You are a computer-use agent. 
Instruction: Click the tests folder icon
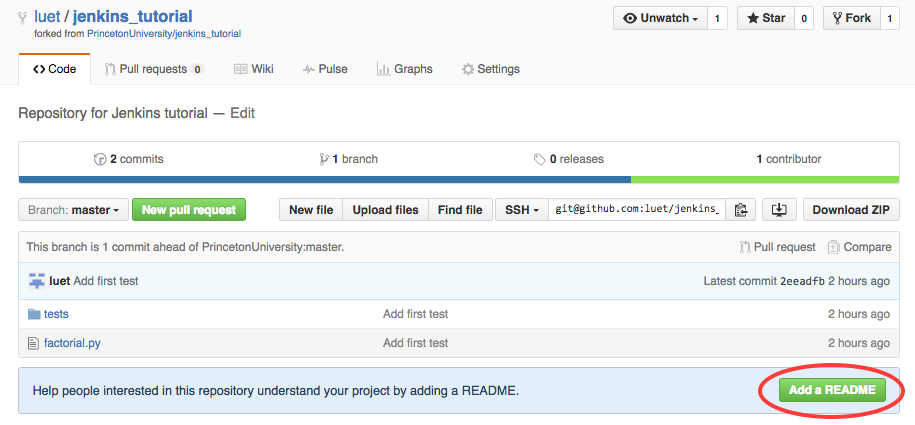34,314
